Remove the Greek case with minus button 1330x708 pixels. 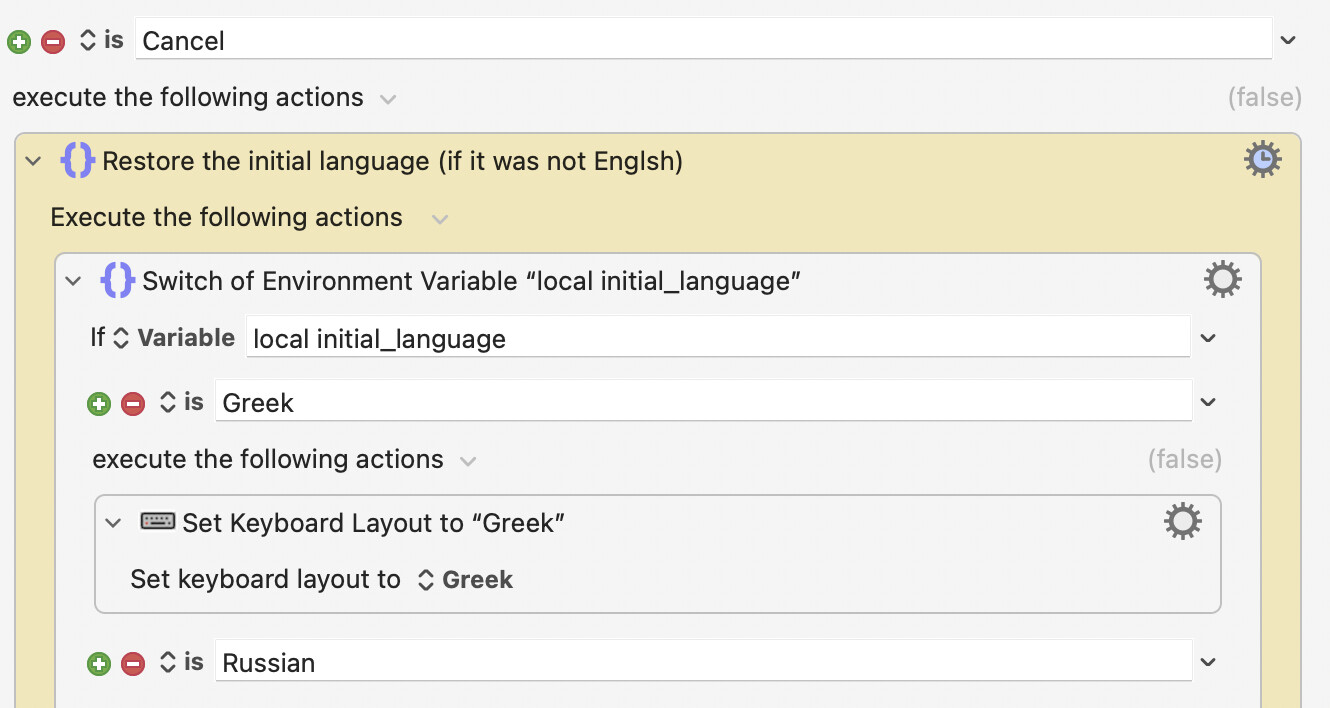pyautogui.click(x=132, y=404)
